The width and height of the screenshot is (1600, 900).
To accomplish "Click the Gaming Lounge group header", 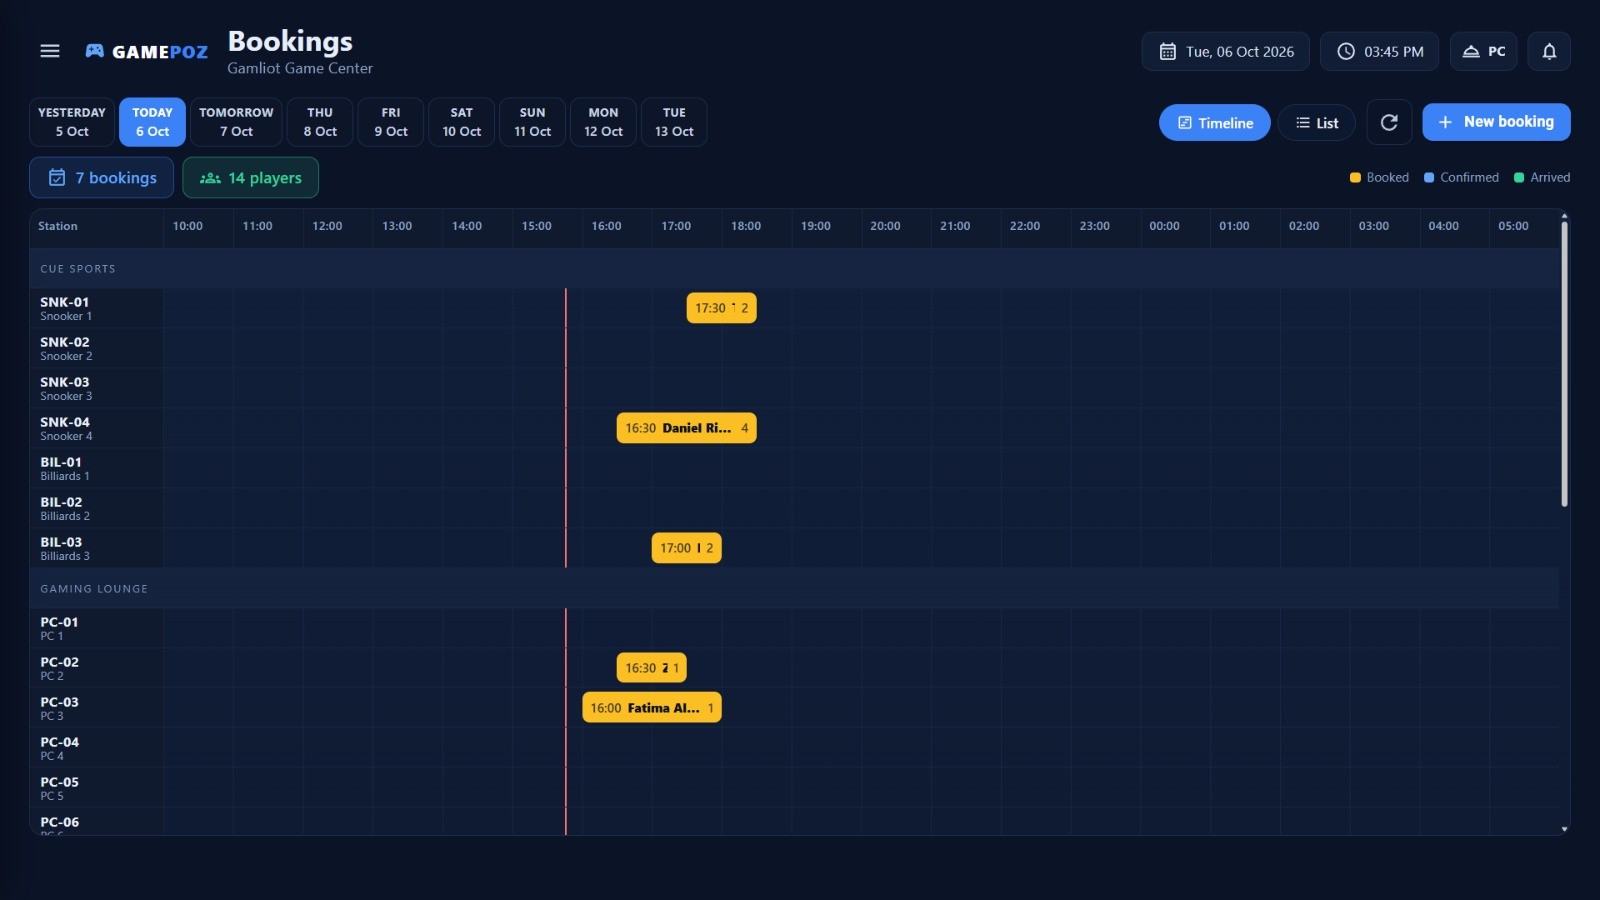I will (795, 589).
